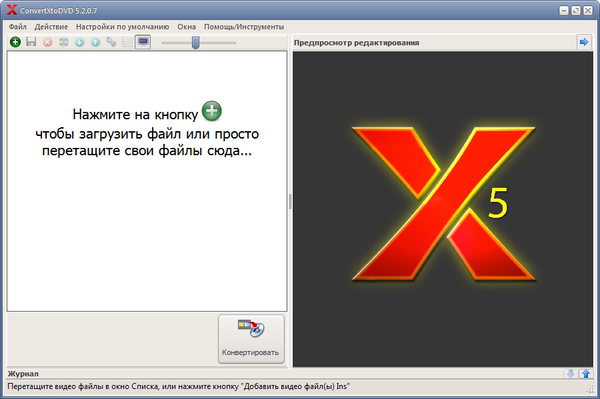
Task: Click the ConvertXtoDVD icon in the title bar
Action: 12,10
